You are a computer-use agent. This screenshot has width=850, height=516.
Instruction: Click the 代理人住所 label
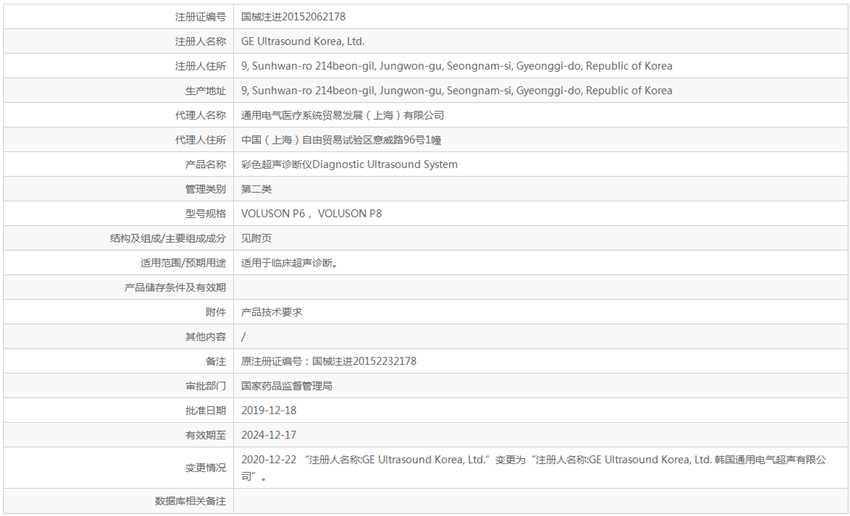point(200,140)
